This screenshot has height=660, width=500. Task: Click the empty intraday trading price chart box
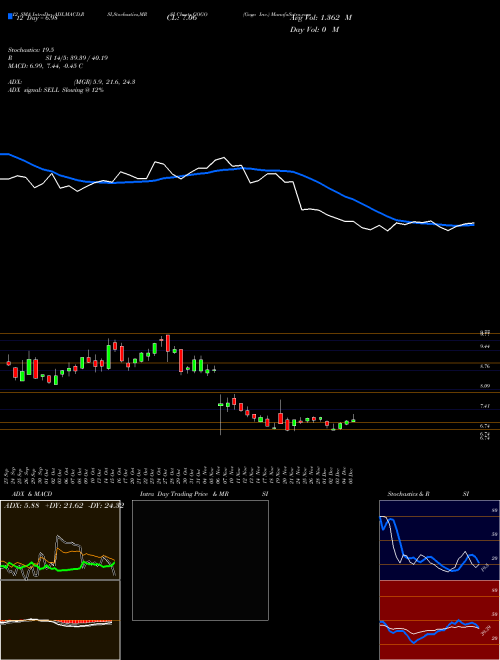click(x=200, y=560)
